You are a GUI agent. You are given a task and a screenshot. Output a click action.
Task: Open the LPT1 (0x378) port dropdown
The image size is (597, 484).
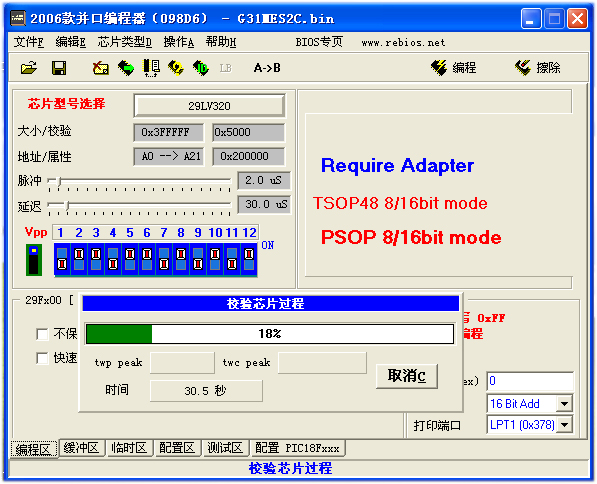pyautogui.click(x=564, y=425)
